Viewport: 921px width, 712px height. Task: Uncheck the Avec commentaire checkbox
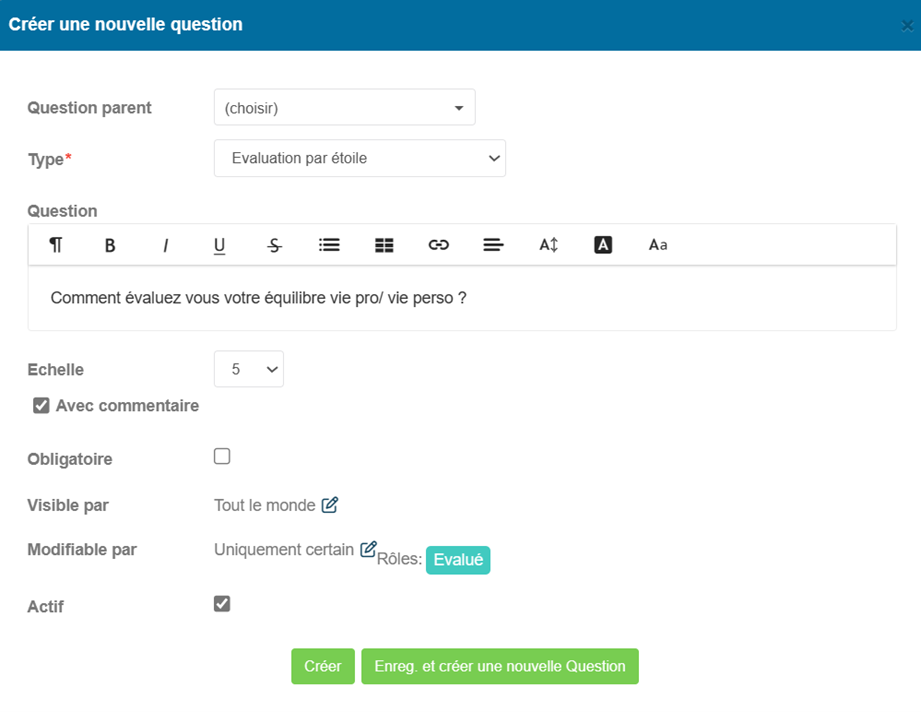(x=41, y=405)
